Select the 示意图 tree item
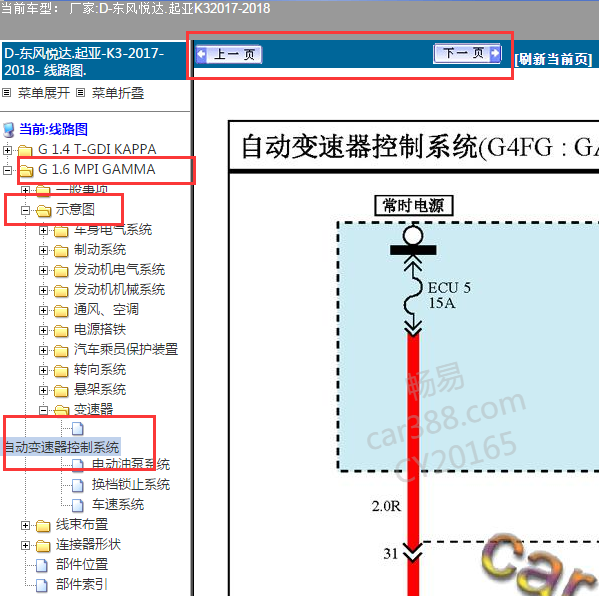 pyautogui.click(x=75, y=209)
